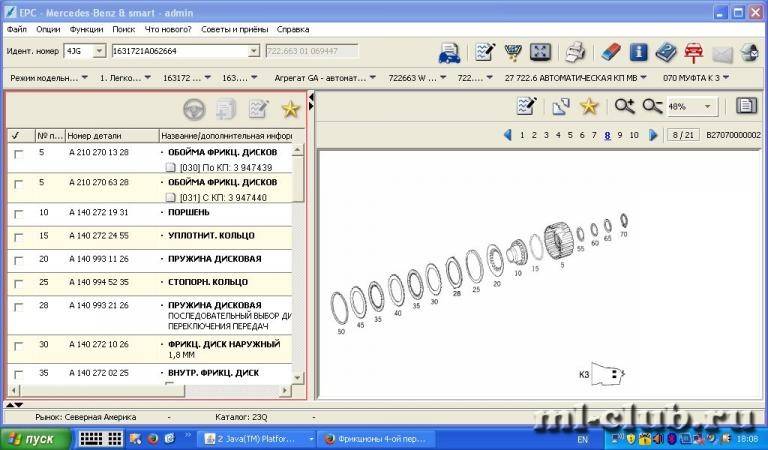
Task: Click the parts list vertical scrollbar down arrow
Action: 297,378
